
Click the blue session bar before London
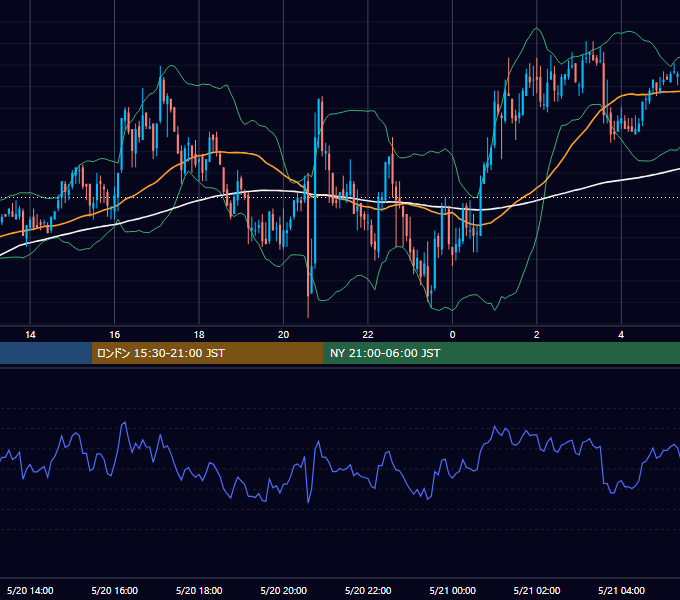click(46, 353)
